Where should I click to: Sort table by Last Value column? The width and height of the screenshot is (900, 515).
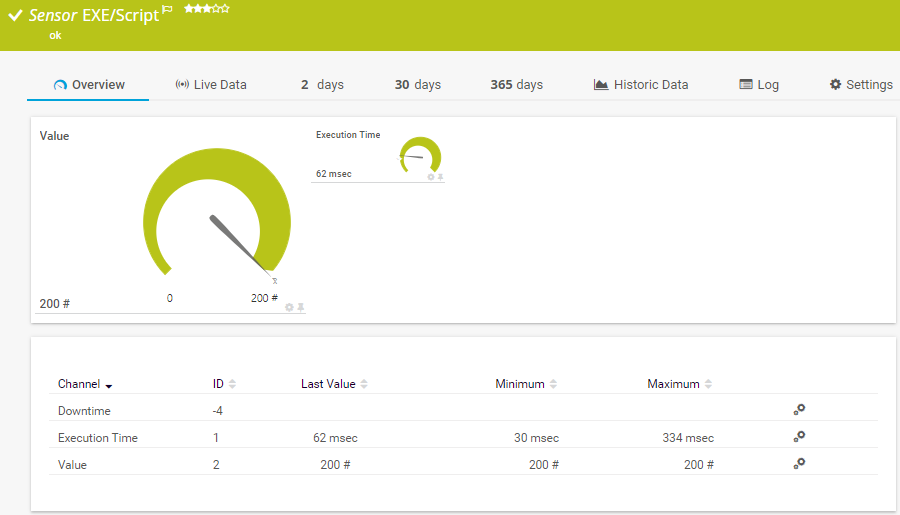[334, 384]
